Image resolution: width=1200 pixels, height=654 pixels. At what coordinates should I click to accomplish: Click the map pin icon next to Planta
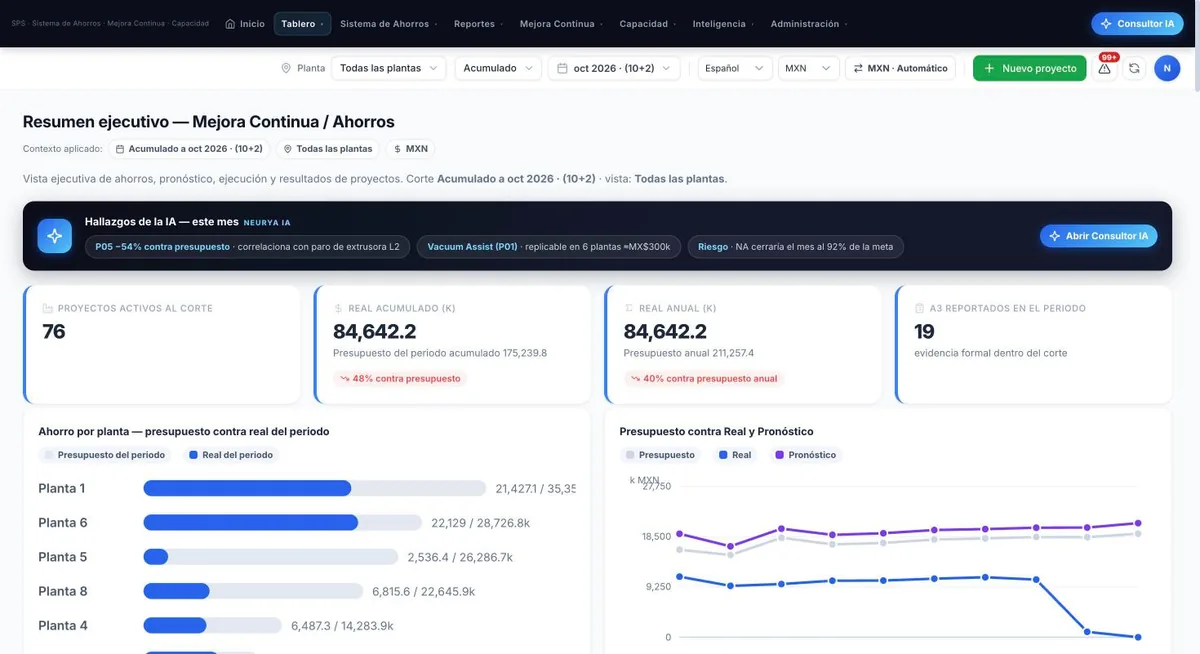pyautogui.click(x=286, y=68)
